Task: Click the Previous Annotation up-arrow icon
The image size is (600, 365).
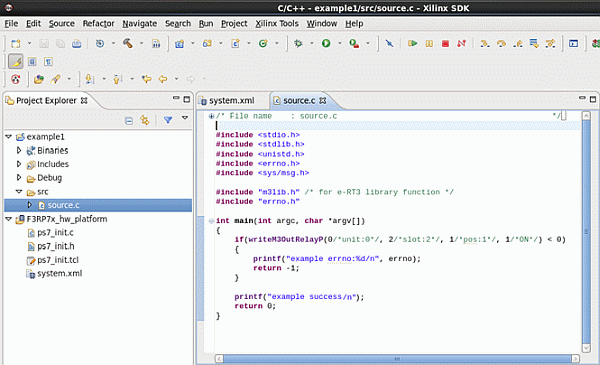Action: click(117, 79)
